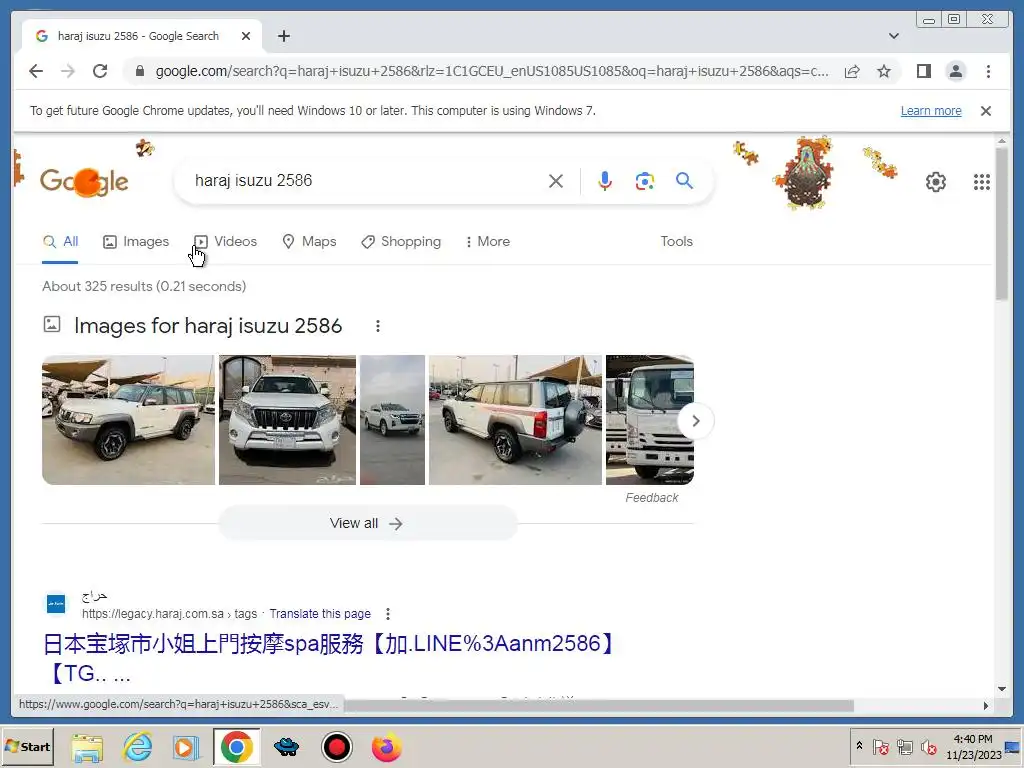Open the Chrome profile menu
Screen dimensions: 1024x768
tap(955, 71)
